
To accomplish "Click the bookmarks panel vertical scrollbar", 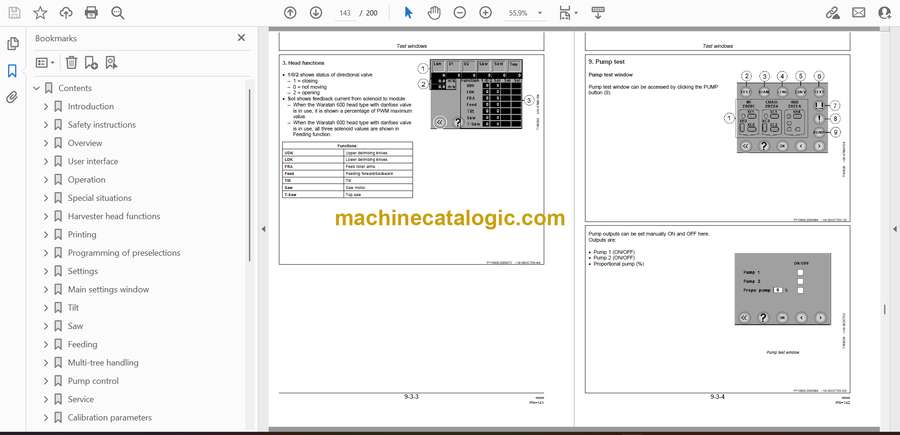I will (250, 175).
